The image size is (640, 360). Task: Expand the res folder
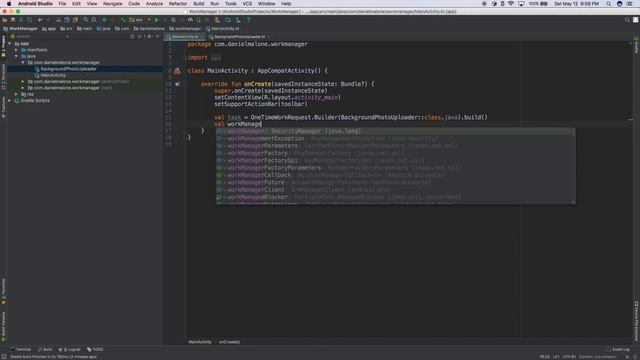tap(16, 94)
